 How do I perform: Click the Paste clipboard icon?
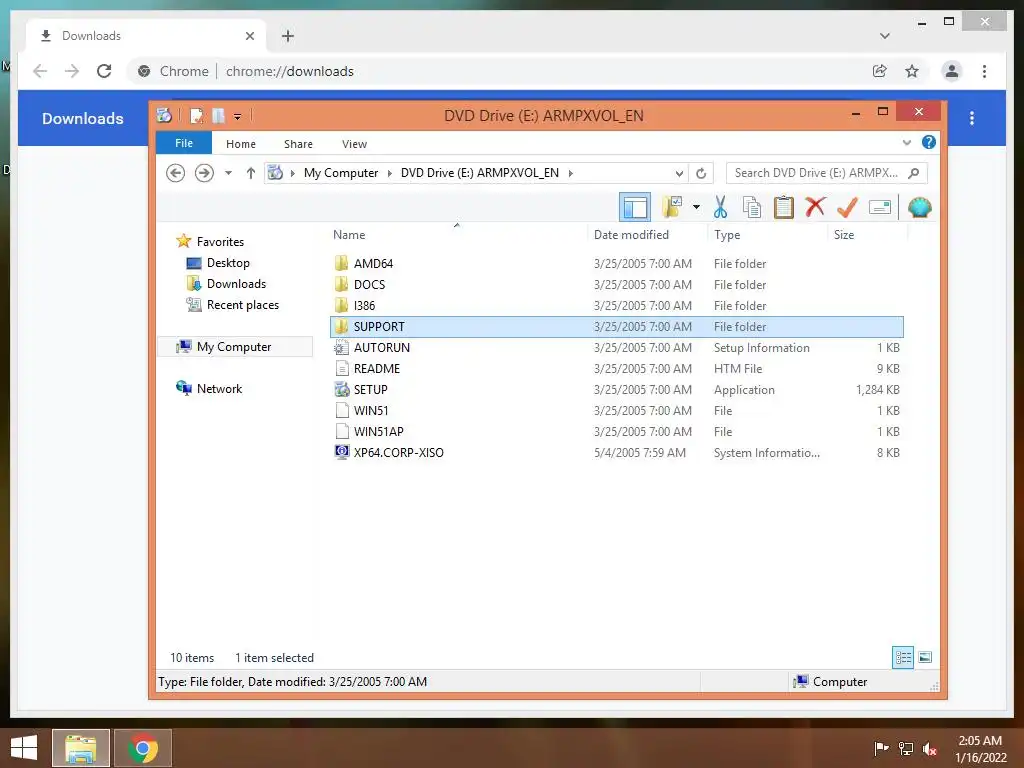click(x=784, y=208)
